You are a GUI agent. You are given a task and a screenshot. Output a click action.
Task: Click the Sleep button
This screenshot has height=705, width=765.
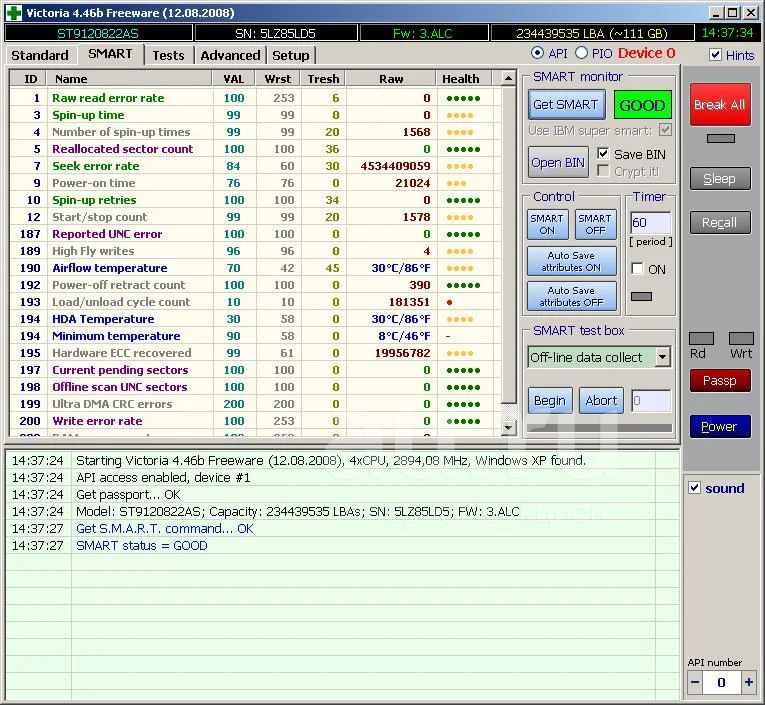coord(720,179)
